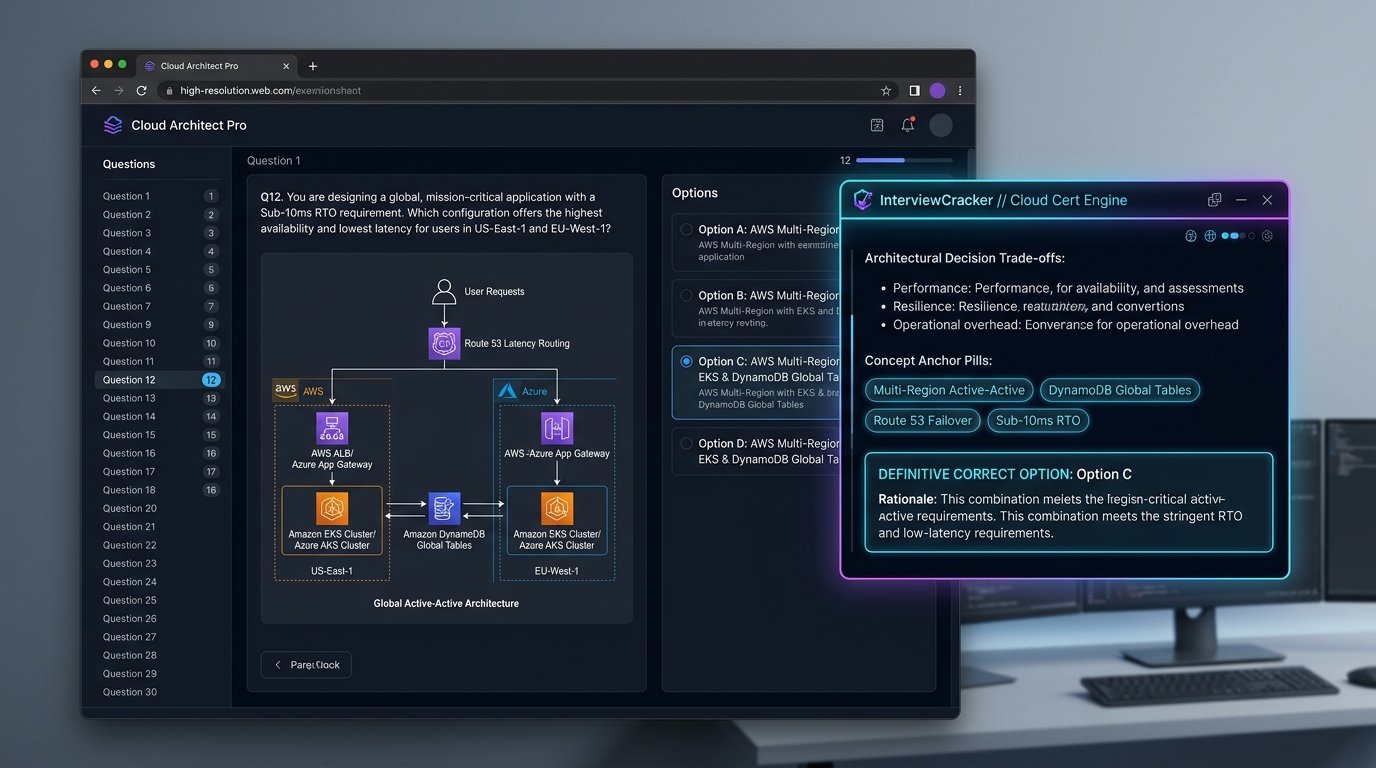The width and height of the screenshot is (1376, 768).
Task: Click the Questions heading in the sidebar
Action: point(129,164)
